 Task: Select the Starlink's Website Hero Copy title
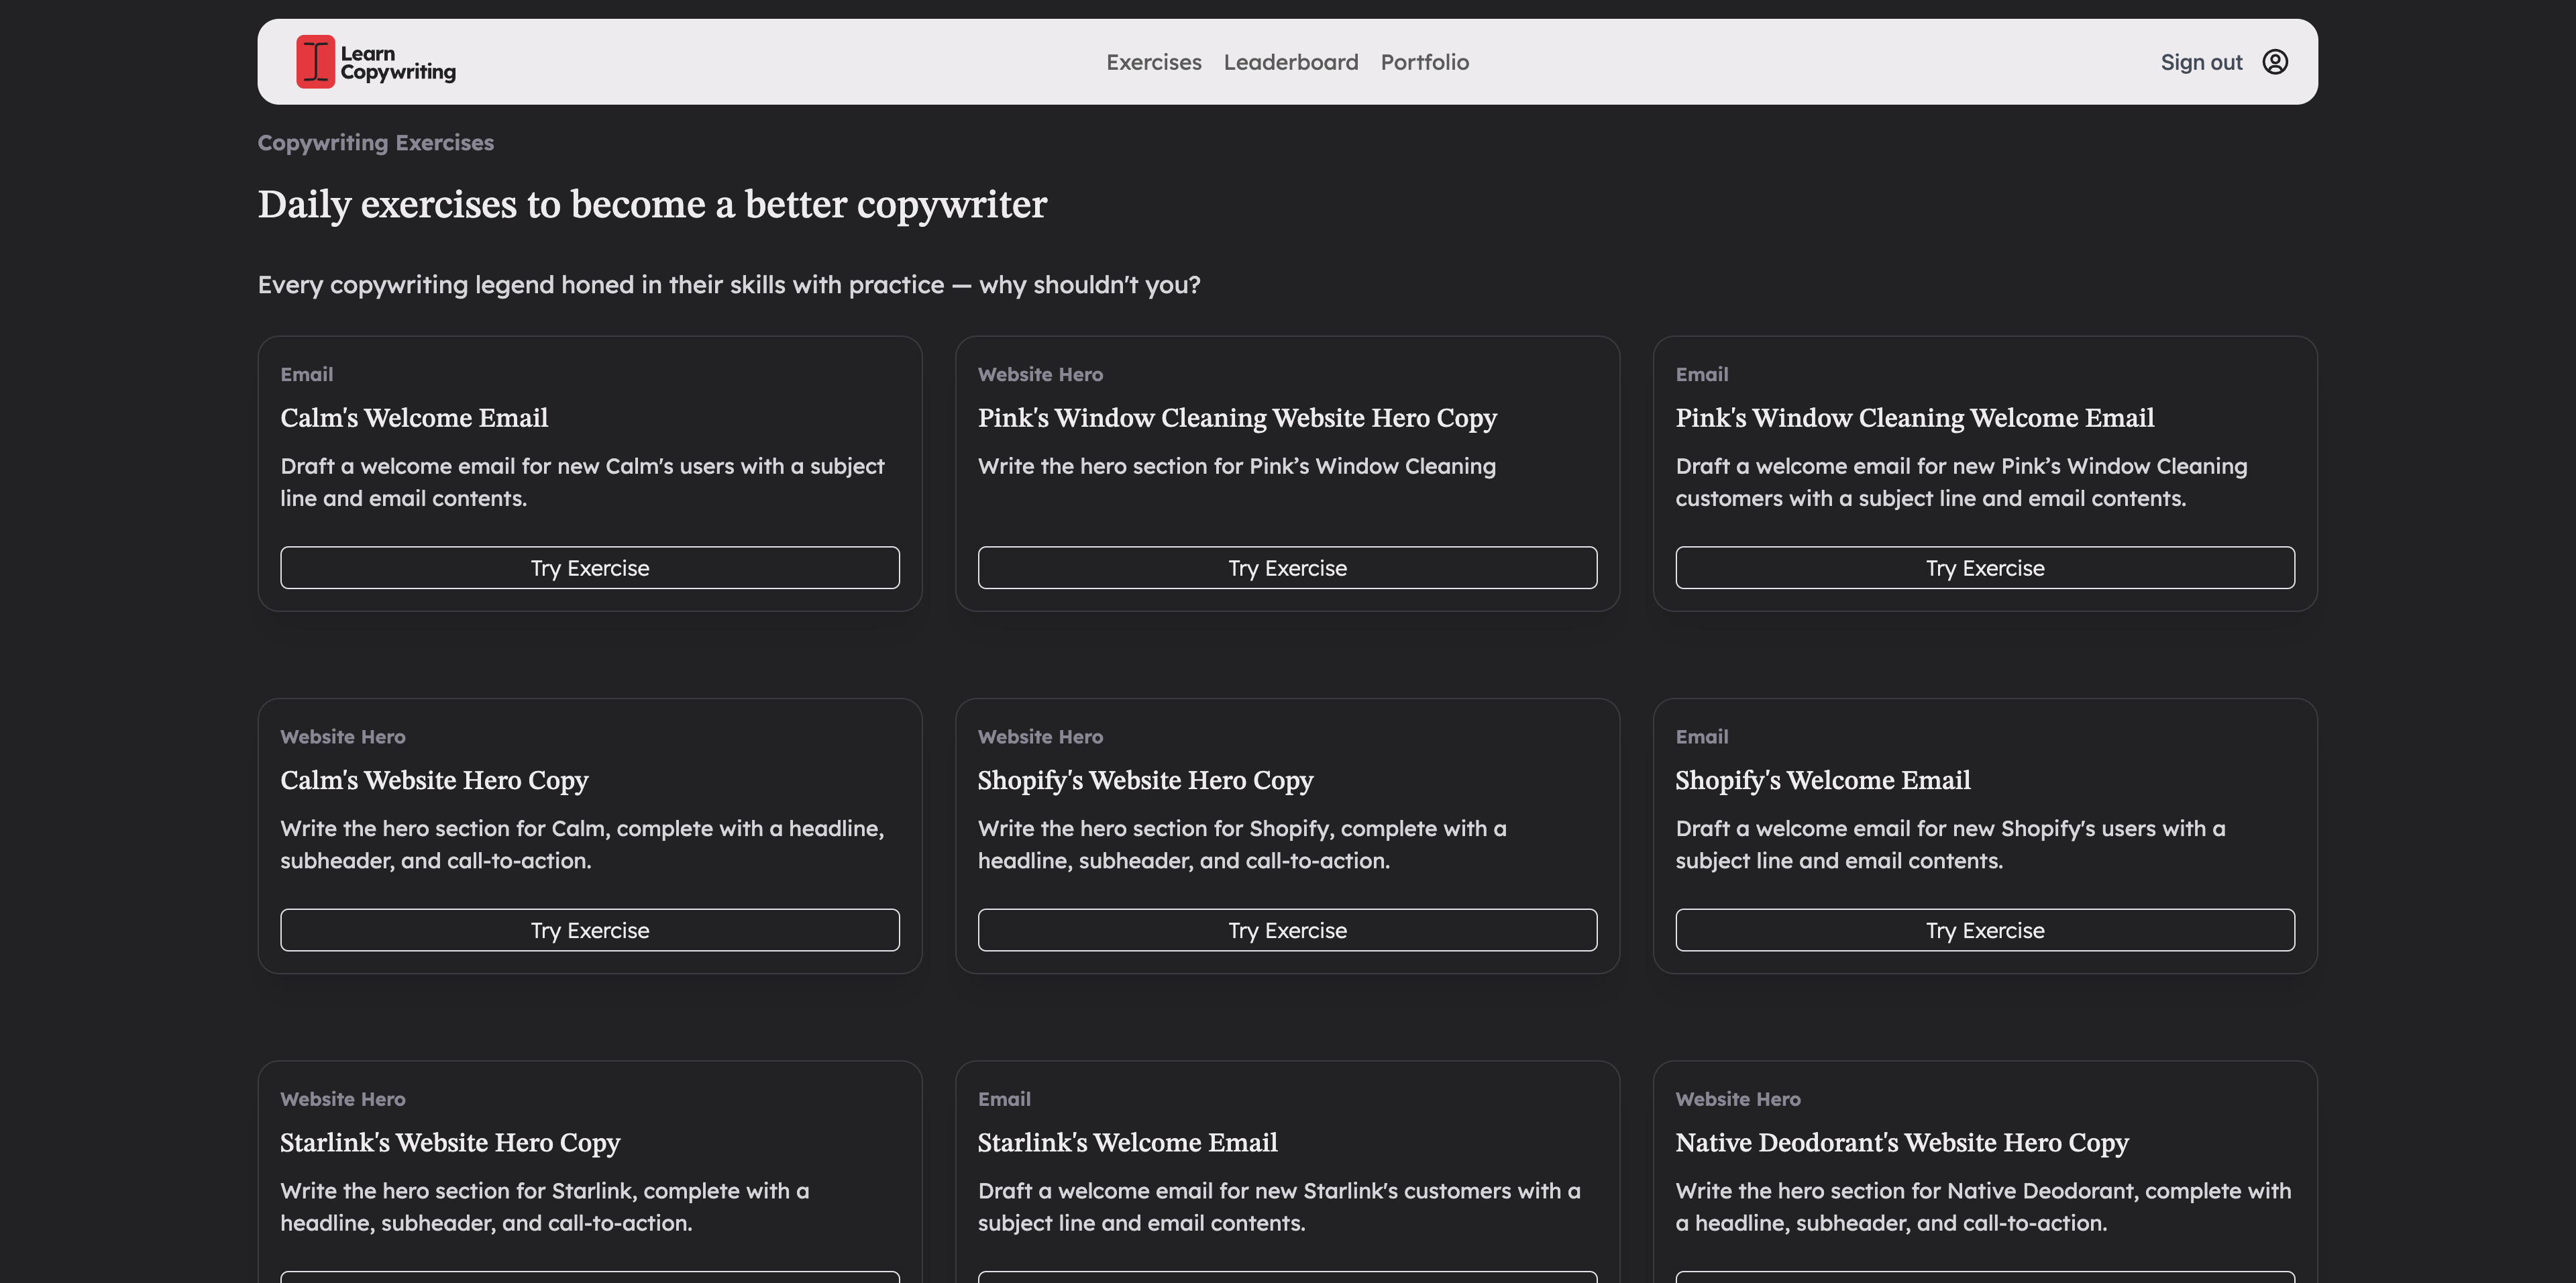pyautogui.click(x=450, y=1142)
